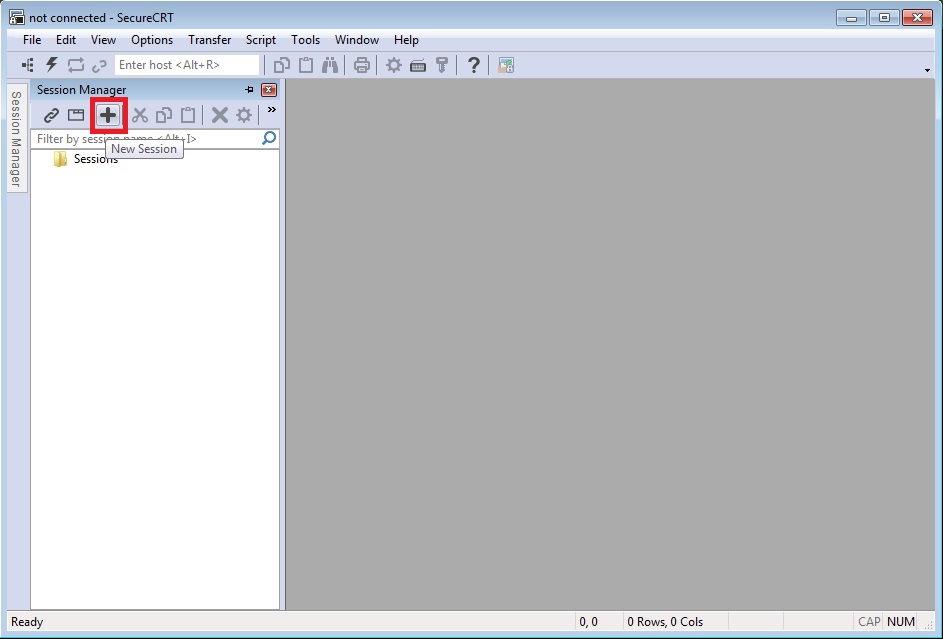The image size is (943, 639).
Task: Click the Print icon in toolbar
Action: coord(361,65)
